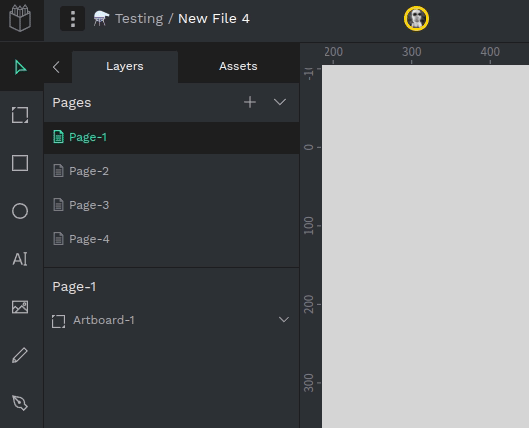This screenshot has height=428, width=529.
Task: Switch to the Layers tab
Action: tap(125, 66)
